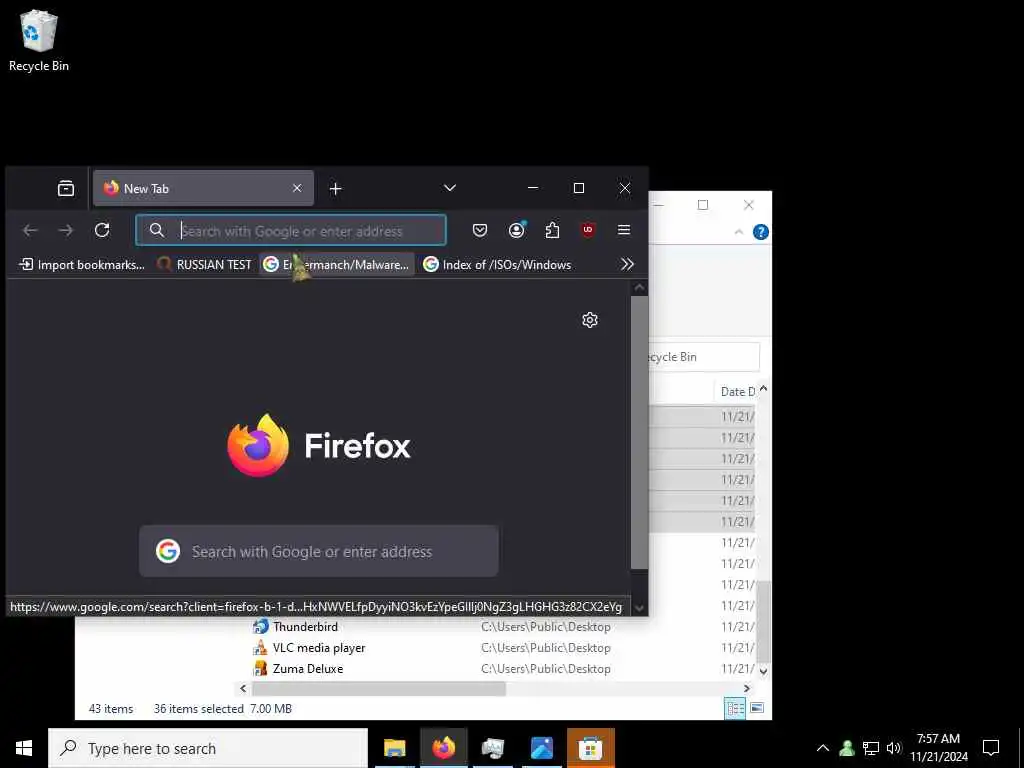Click the Firefox page vertical scrollbar thumb
Viewport: 1024px width, 768px height.
[x=640, y=432]
